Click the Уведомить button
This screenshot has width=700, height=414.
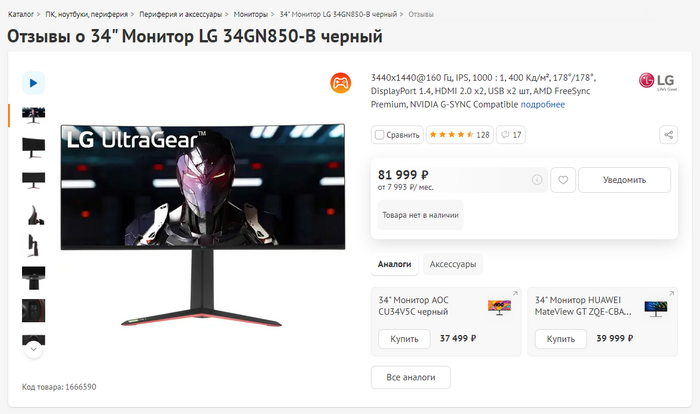[x=625, y=180]
